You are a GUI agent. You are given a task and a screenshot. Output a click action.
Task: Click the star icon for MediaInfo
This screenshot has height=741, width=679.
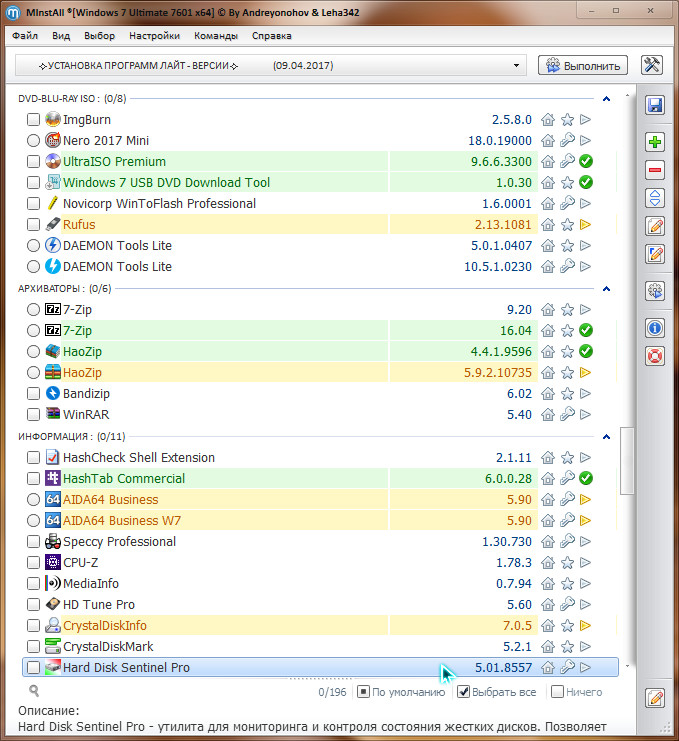point(567,584)
